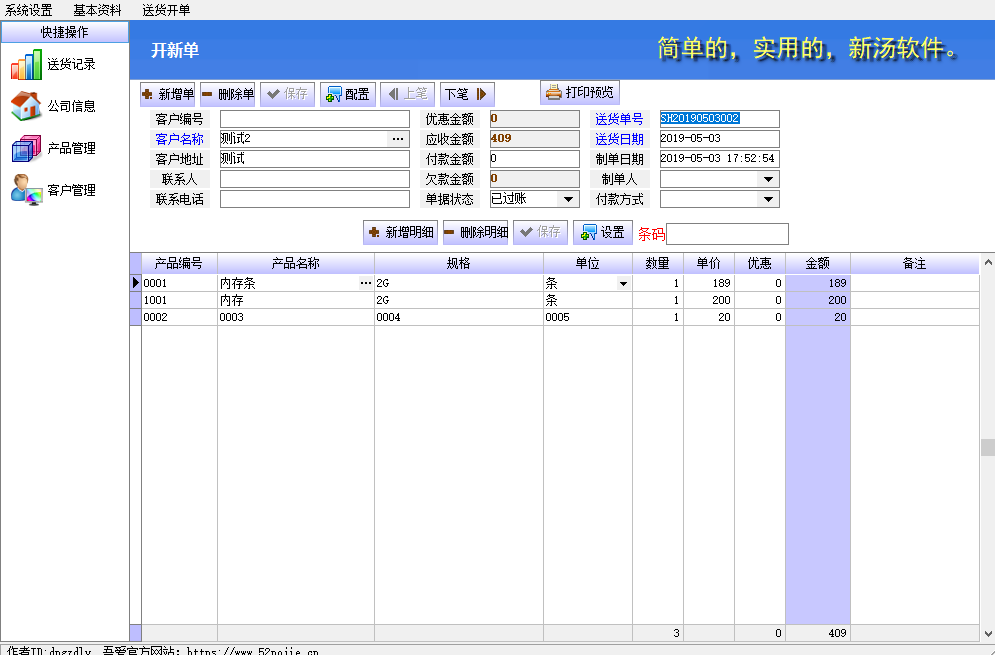Screen dimensions: 995x655
Task: Open 系统设置 menu
Action: 29,10
